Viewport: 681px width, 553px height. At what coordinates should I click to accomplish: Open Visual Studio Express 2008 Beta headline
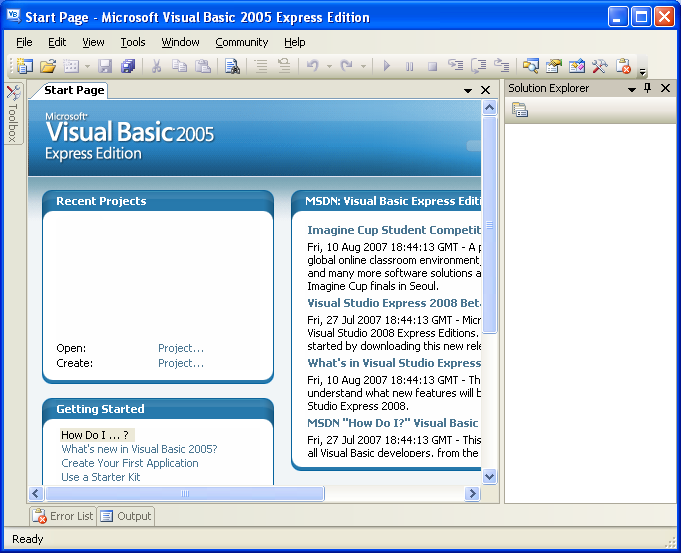pyautogui.click(x=394, y=303)
